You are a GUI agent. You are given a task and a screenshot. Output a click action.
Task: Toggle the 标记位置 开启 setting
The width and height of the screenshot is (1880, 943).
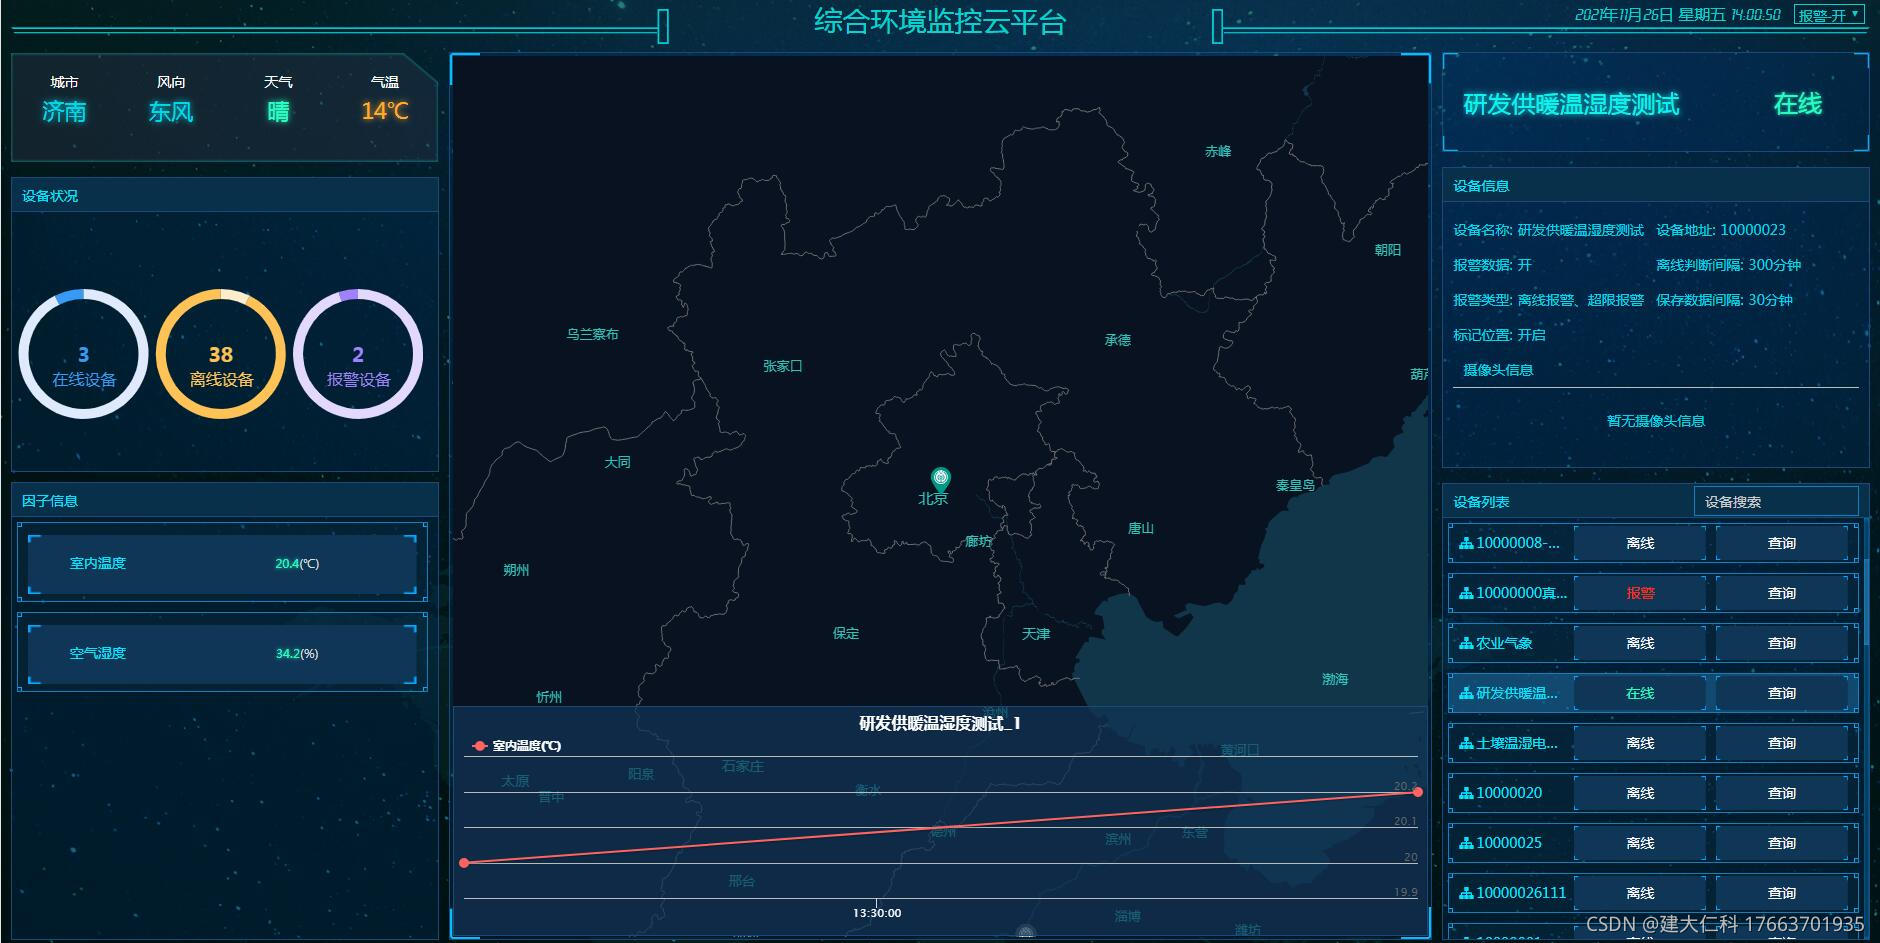pos(1534,336)
